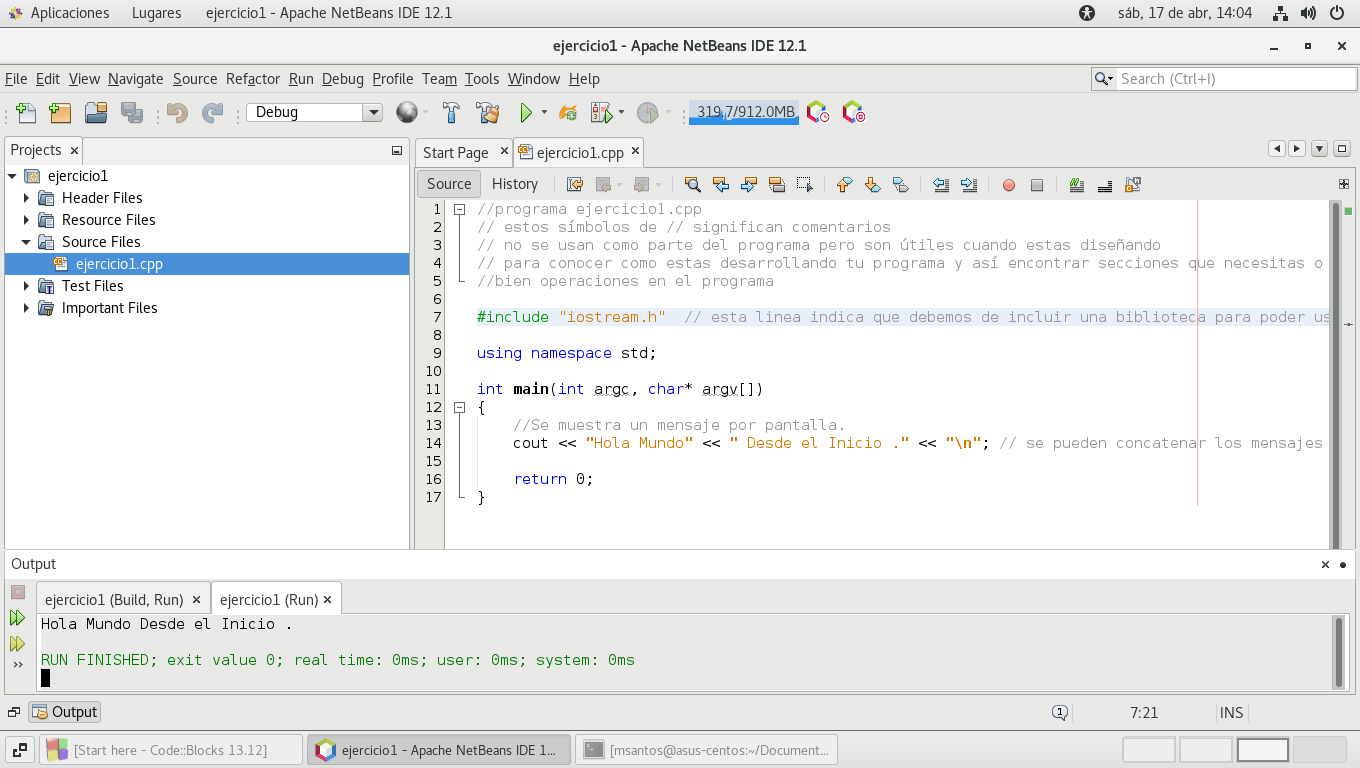Open the Refactor menu
1360x768 pixels.
click(x=253, y=79)
